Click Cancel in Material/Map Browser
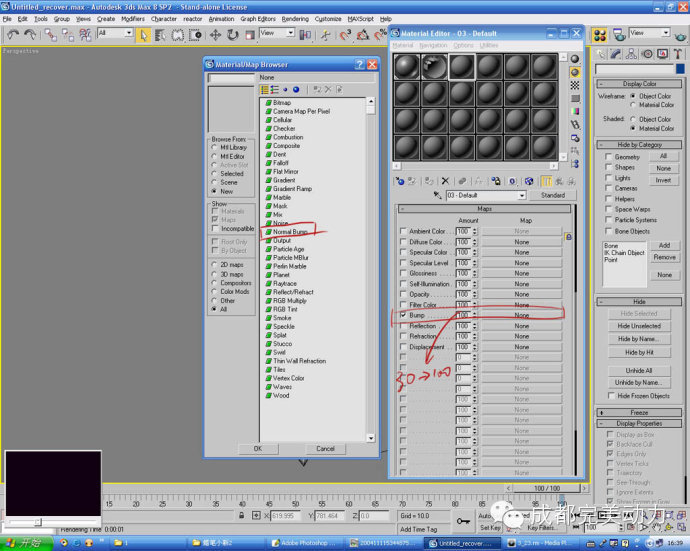 [x=325, y=448]
